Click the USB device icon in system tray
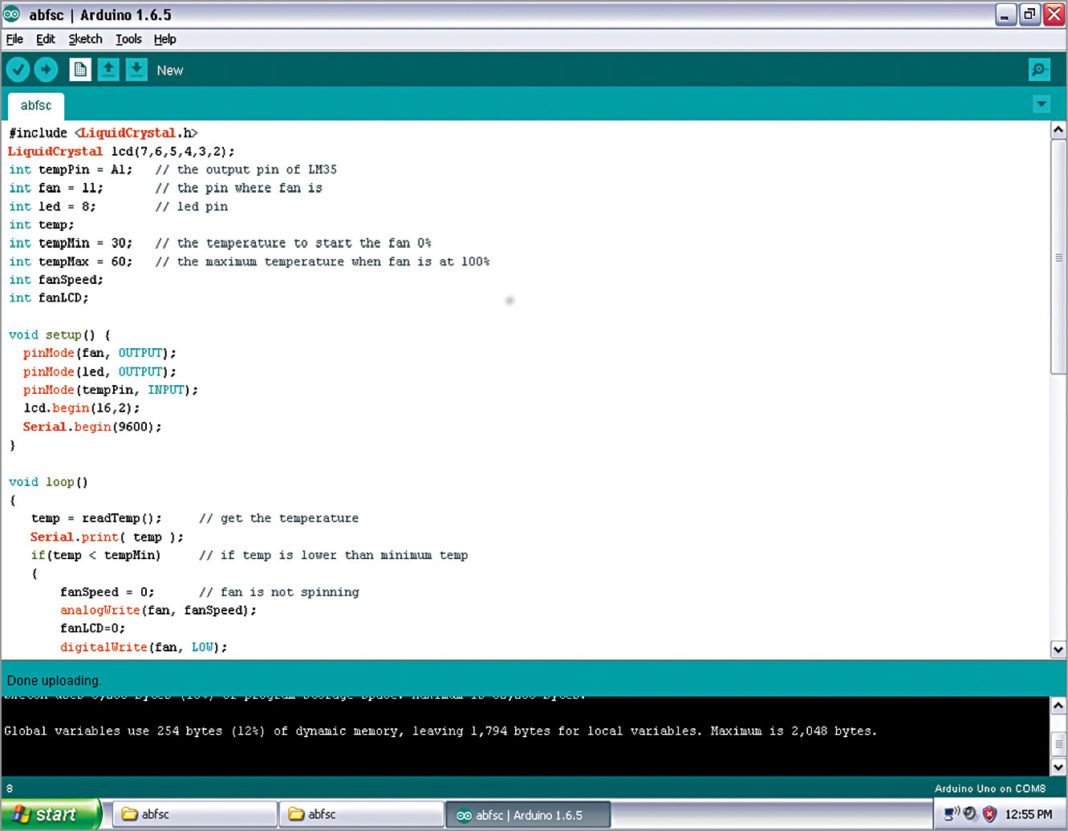Screen dimensions: 1068x831 950,813
